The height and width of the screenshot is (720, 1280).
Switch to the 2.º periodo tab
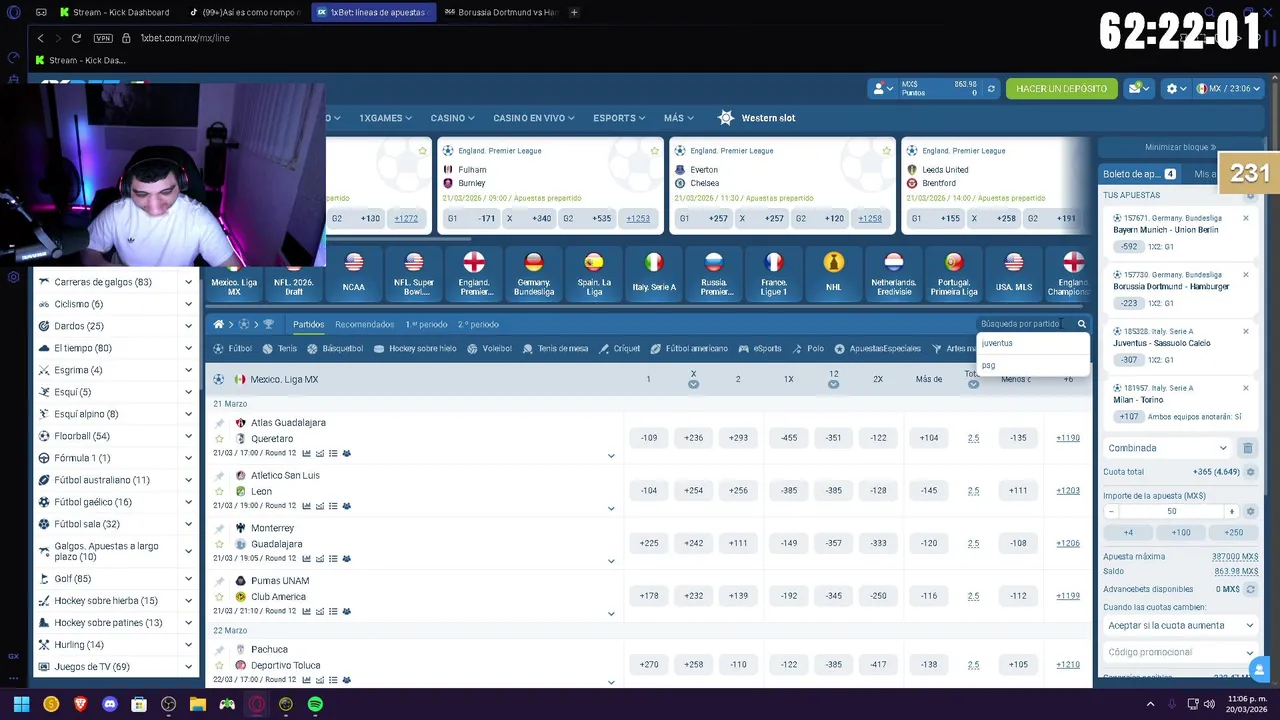click(x=478, y=324)
